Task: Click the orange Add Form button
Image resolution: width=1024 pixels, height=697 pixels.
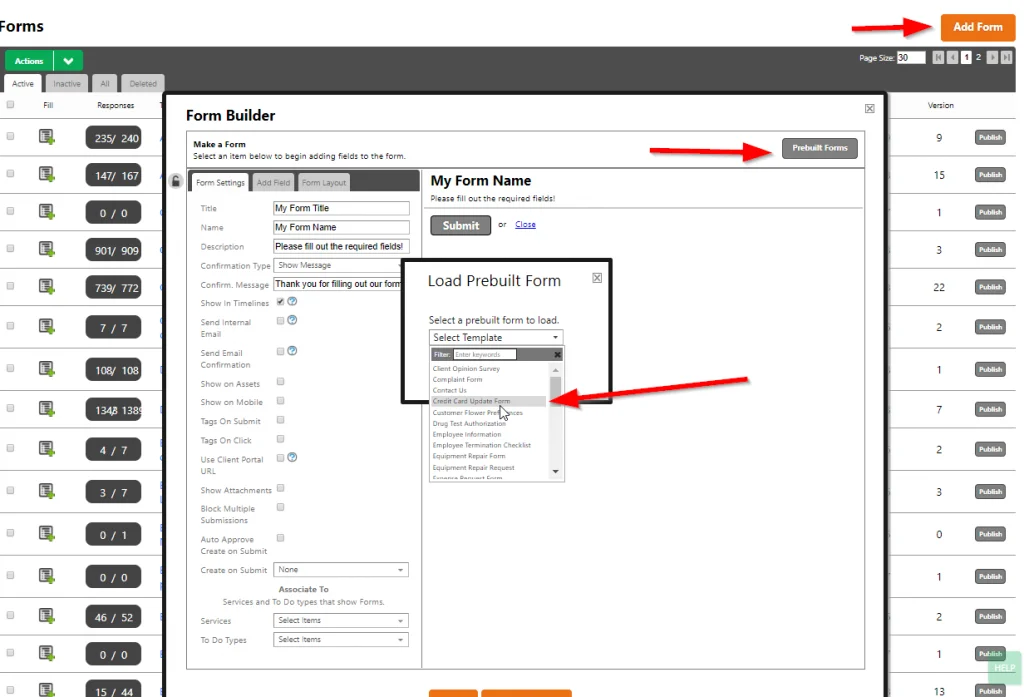Action: [x=976, y=27]
